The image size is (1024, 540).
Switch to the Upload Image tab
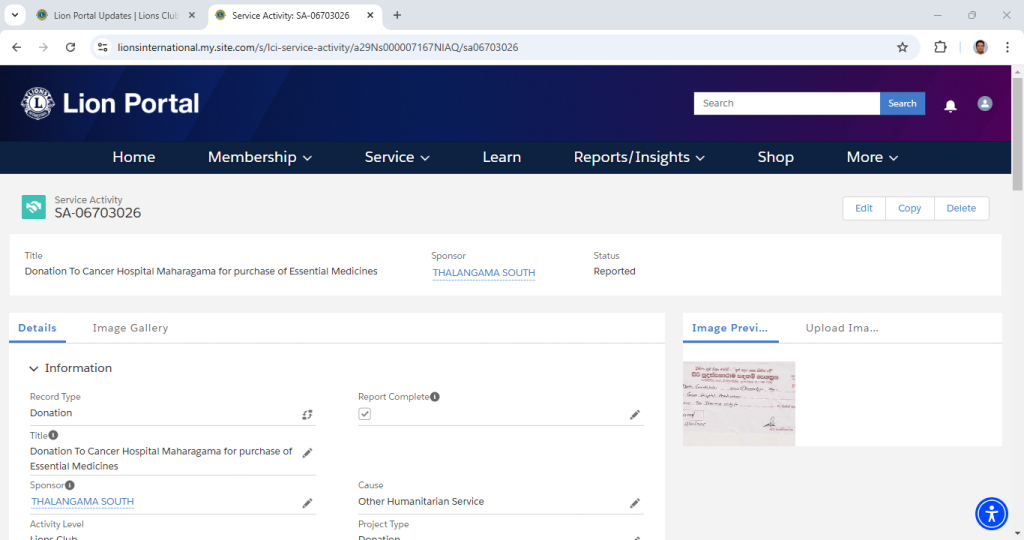(842, 328)
